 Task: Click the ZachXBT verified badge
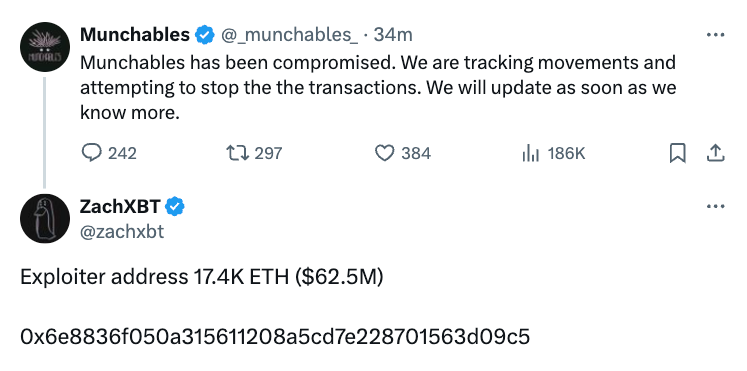coord(175,207)
